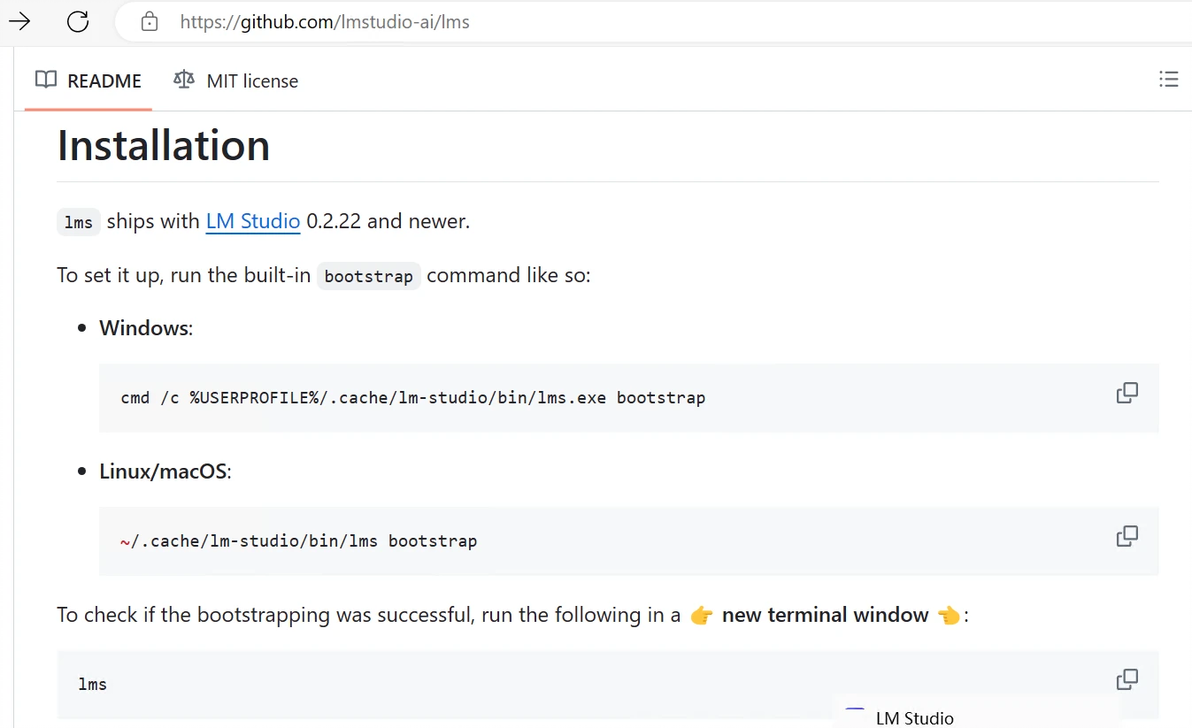The height and width of the screenshot is (728, 1192).
Task: Click the Installation heading
Action: 164,145
